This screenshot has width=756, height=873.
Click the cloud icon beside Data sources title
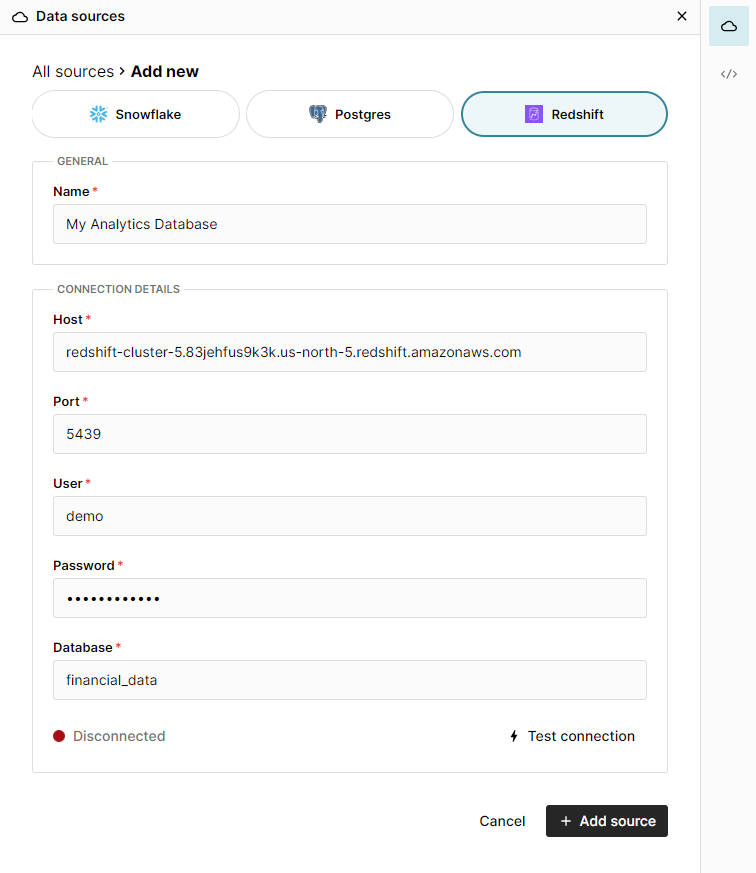click(x=19, y=16)
